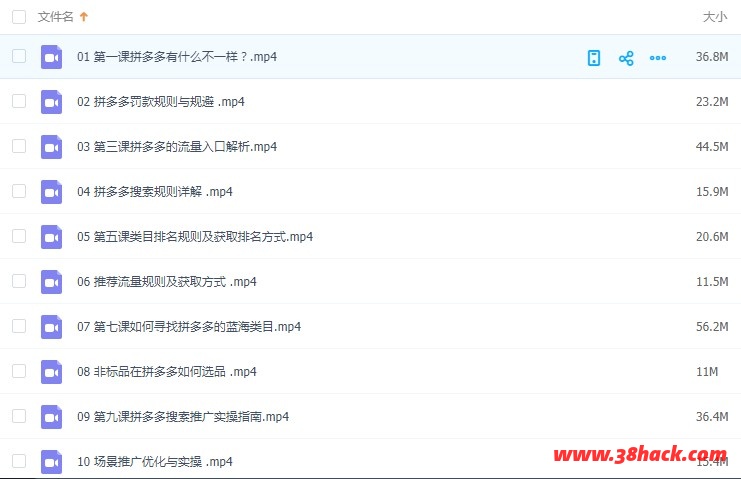The image size is (741, 479).
Task: Sort by the 文件名 column header
Action: point(56,17)
